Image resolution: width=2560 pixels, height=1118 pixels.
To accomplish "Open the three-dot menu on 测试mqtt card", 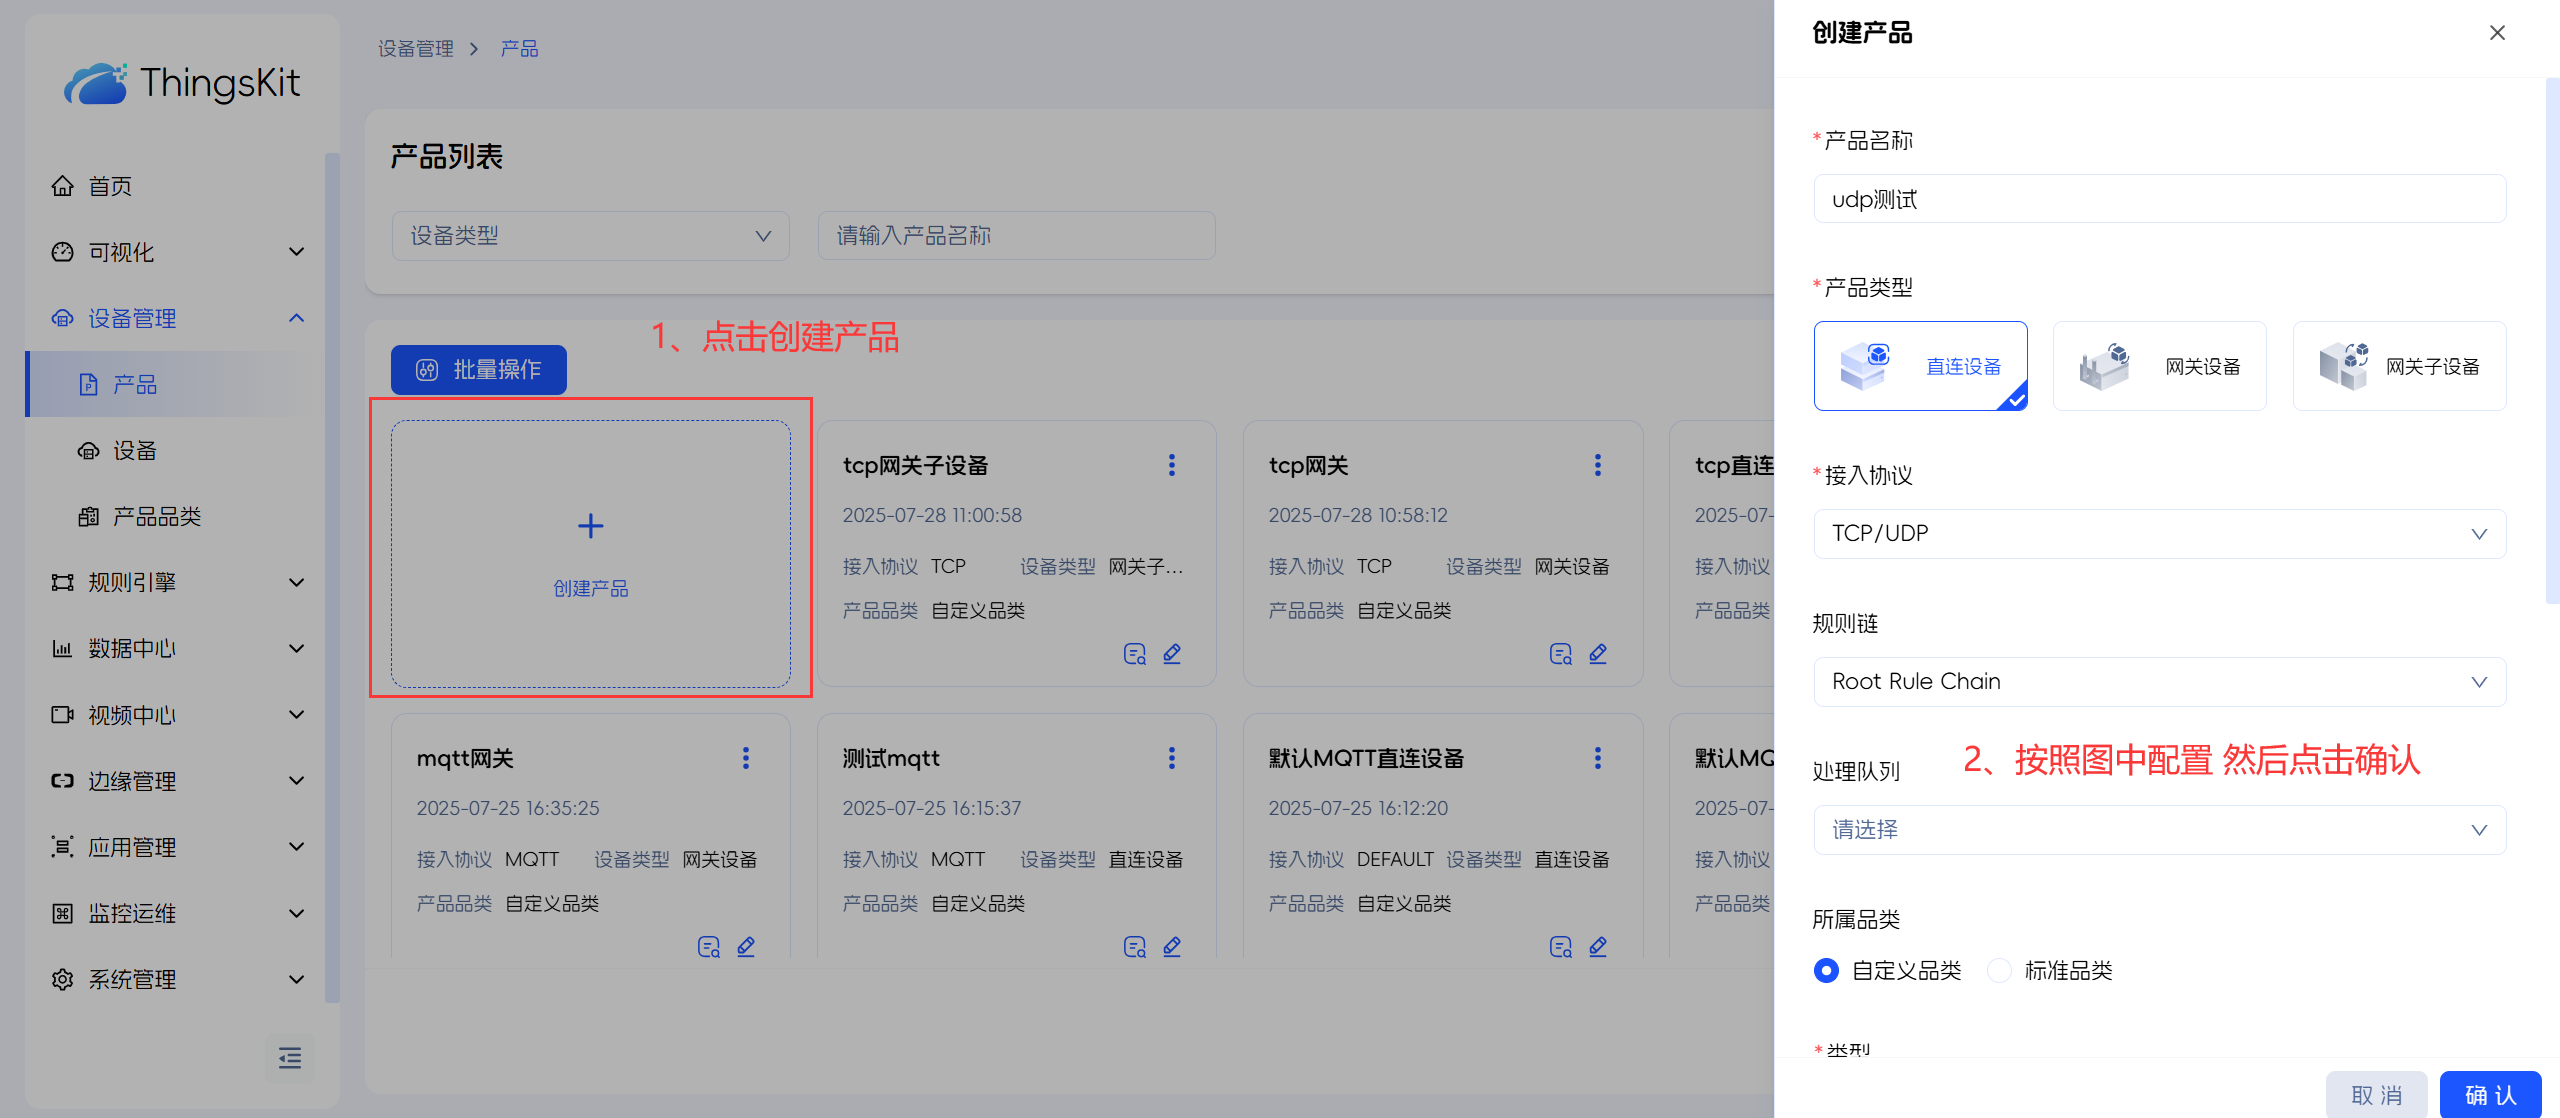I will click(x=1171, y=758).
